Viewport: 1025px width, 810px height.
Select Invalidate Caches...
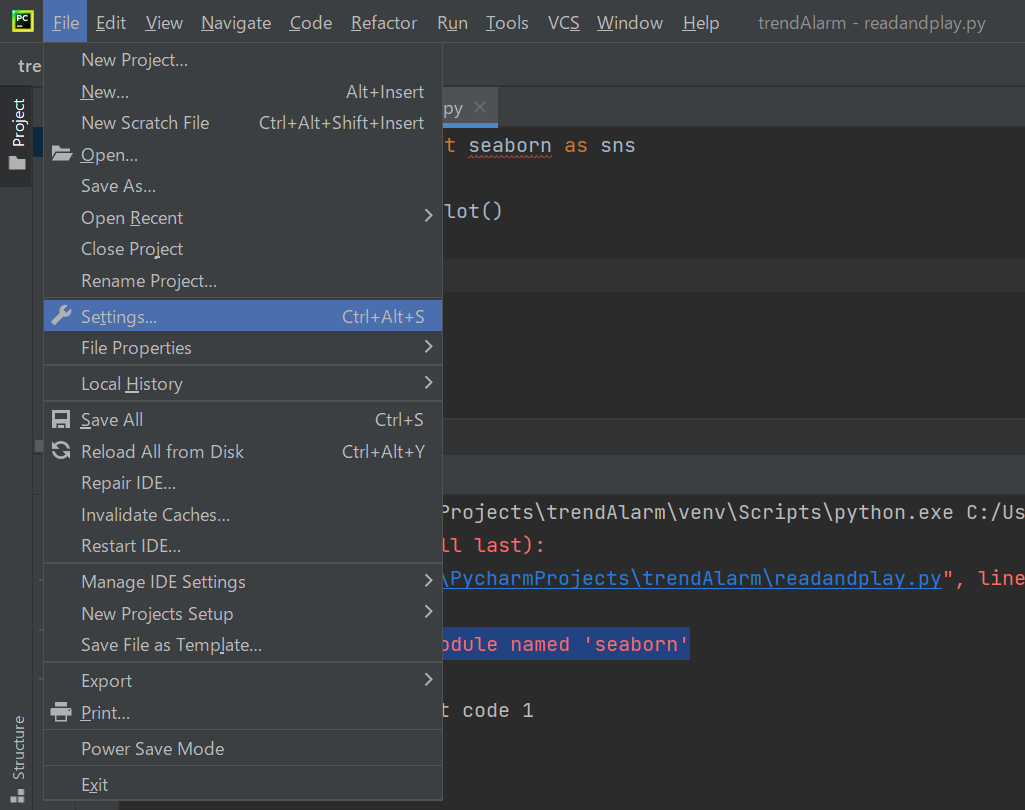[243, 515]
